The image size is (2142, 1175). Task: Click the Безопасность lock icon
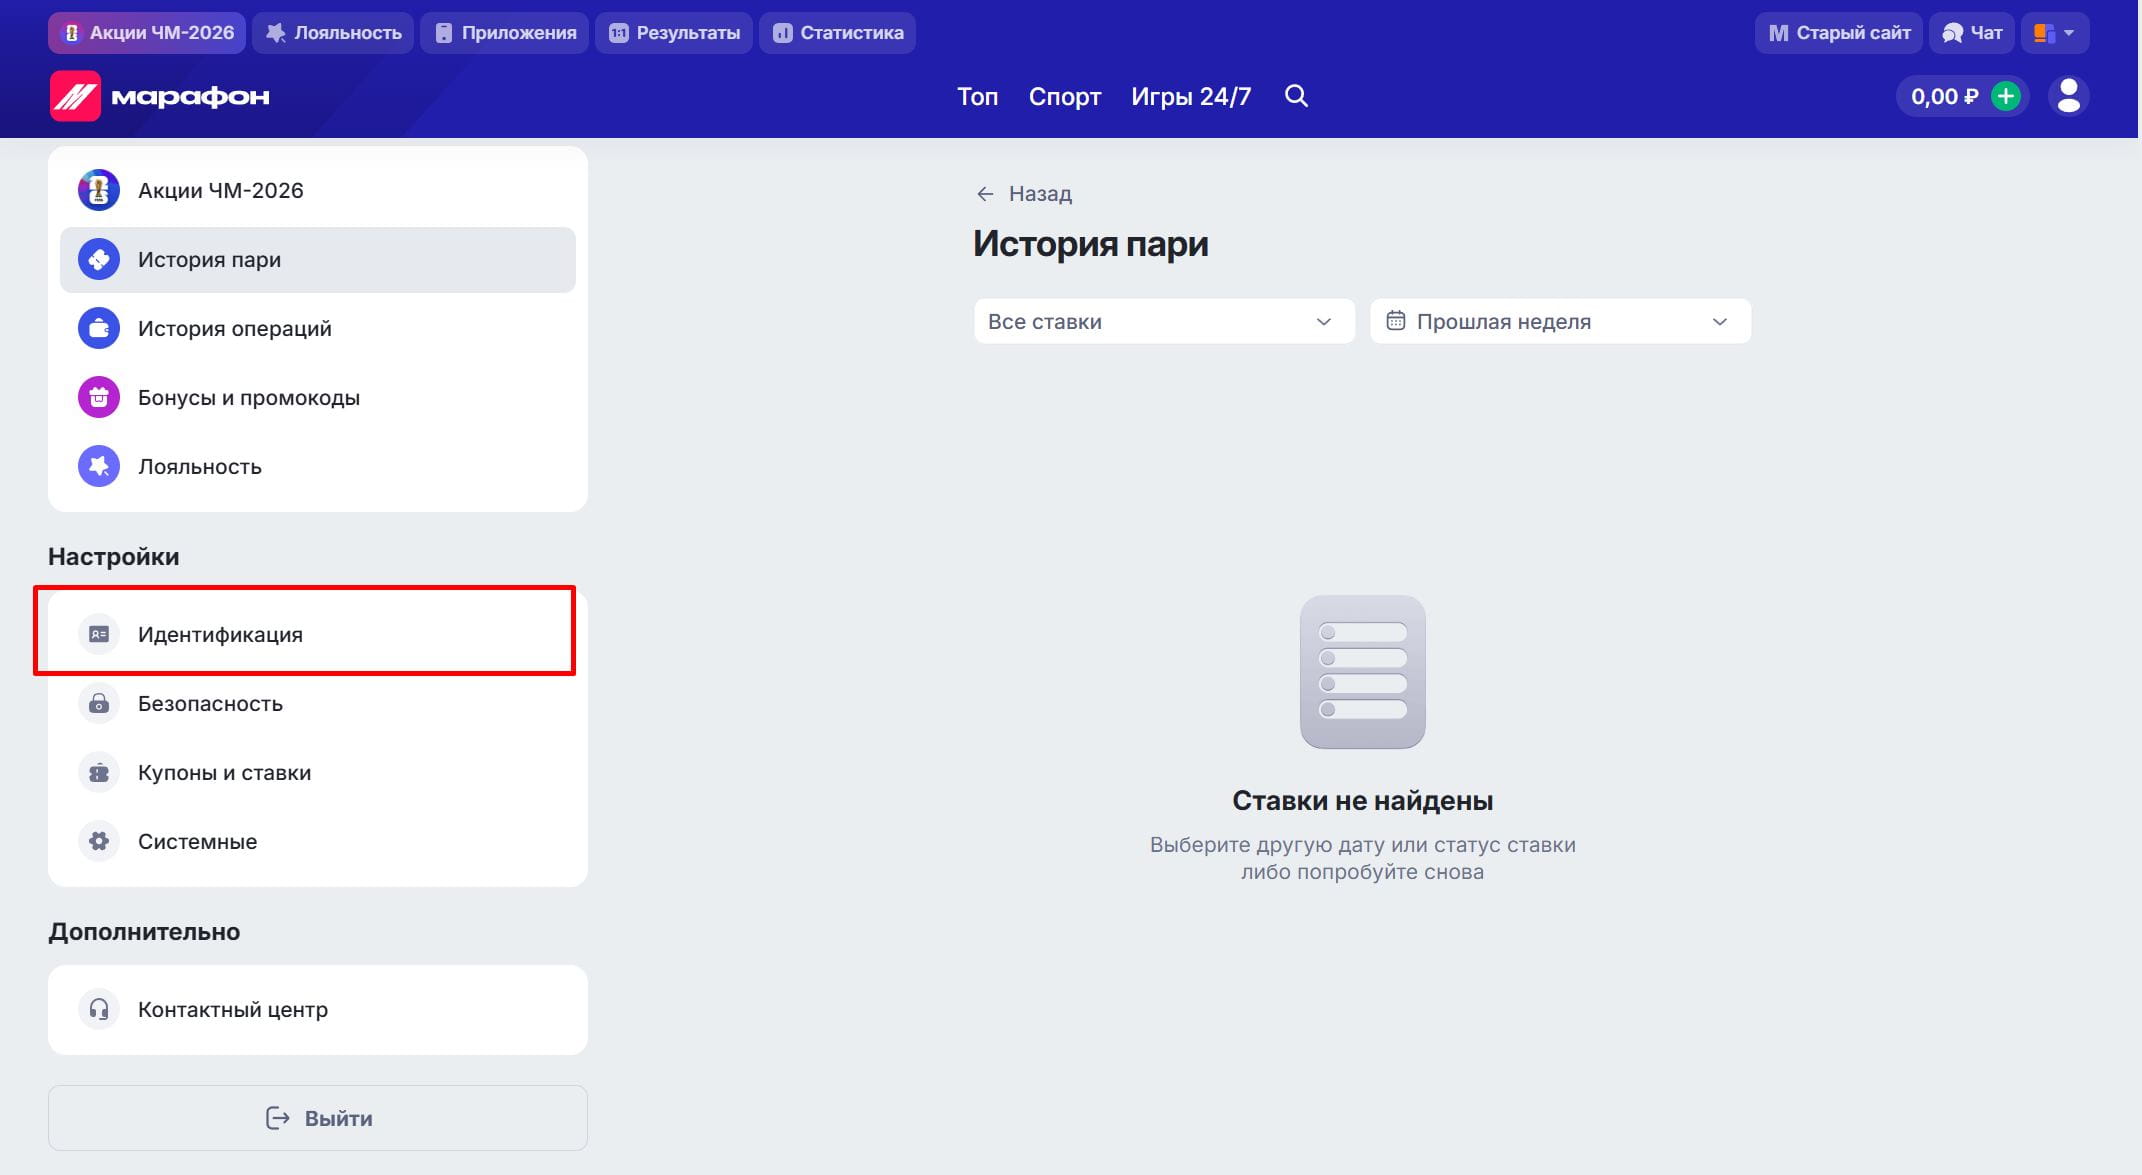(99, 703)
